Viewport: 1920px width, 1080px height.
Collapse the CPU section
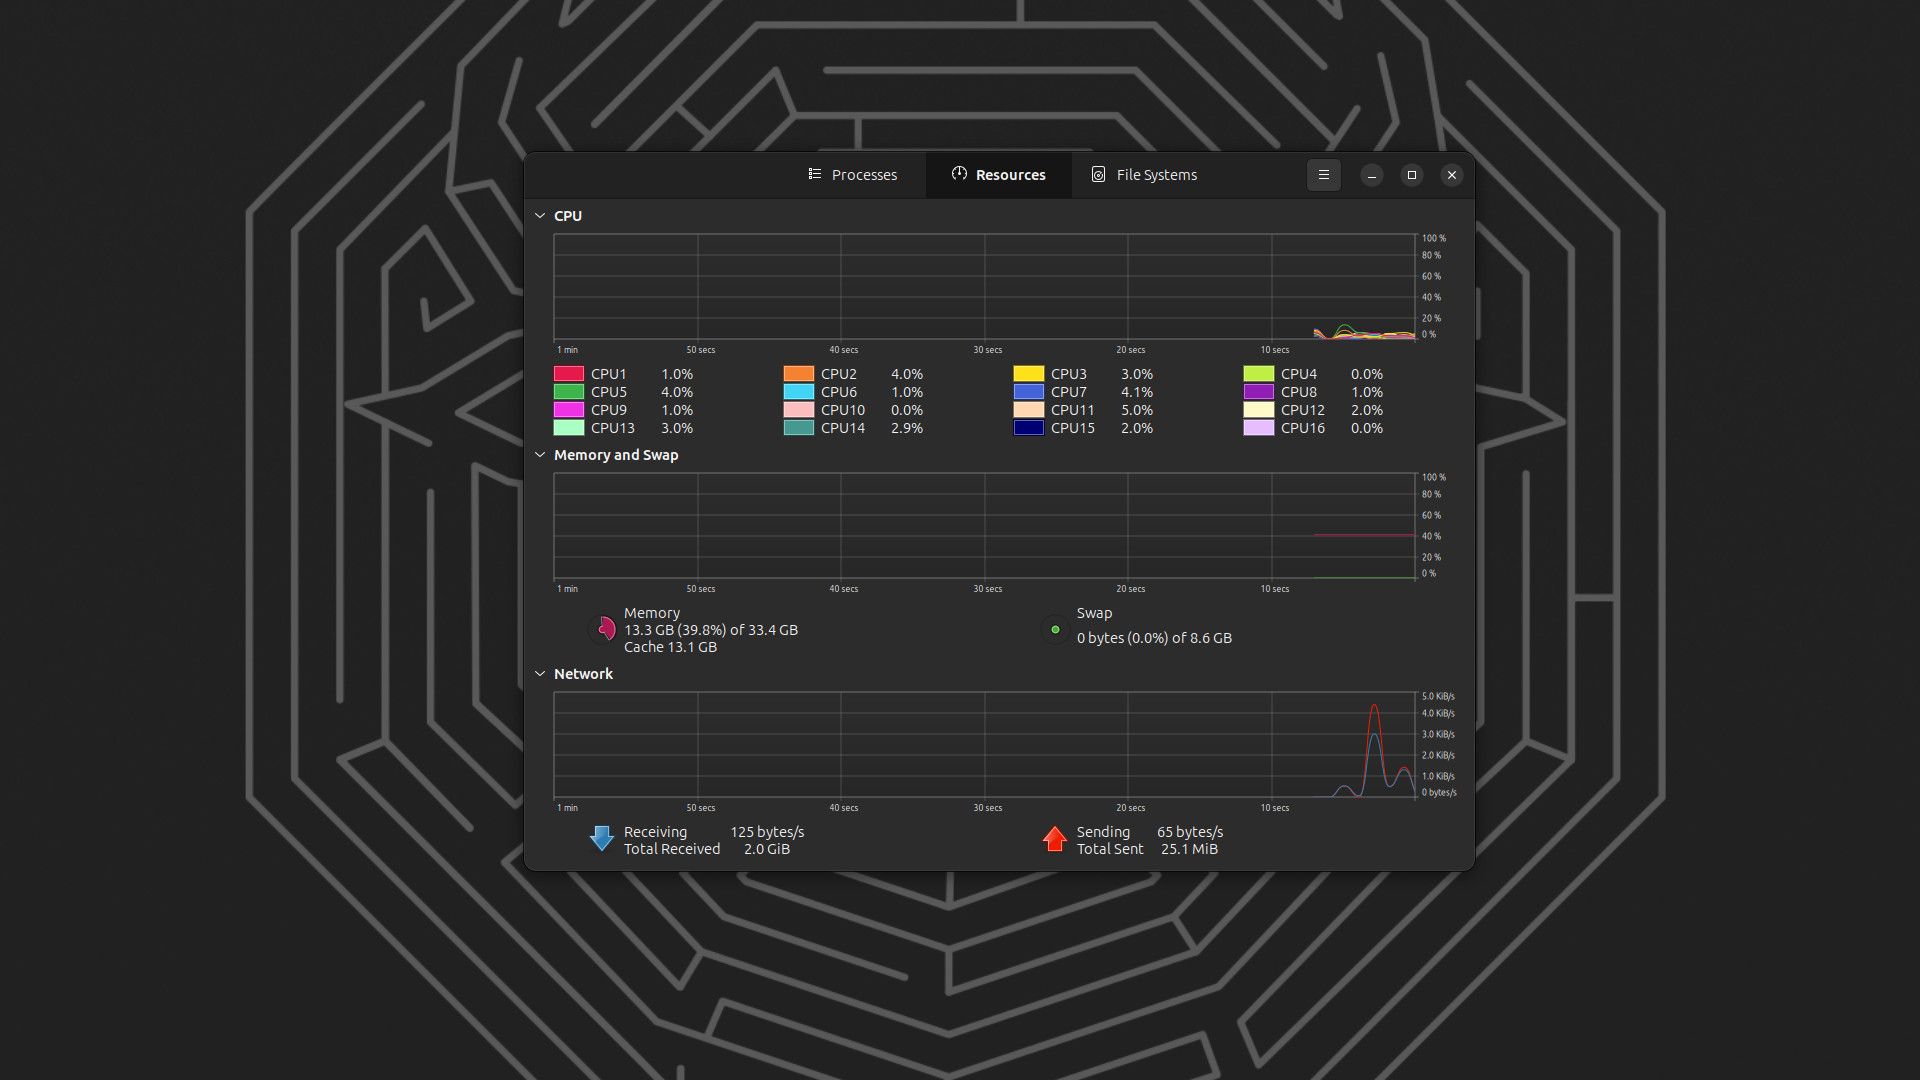tap(540, 215)
